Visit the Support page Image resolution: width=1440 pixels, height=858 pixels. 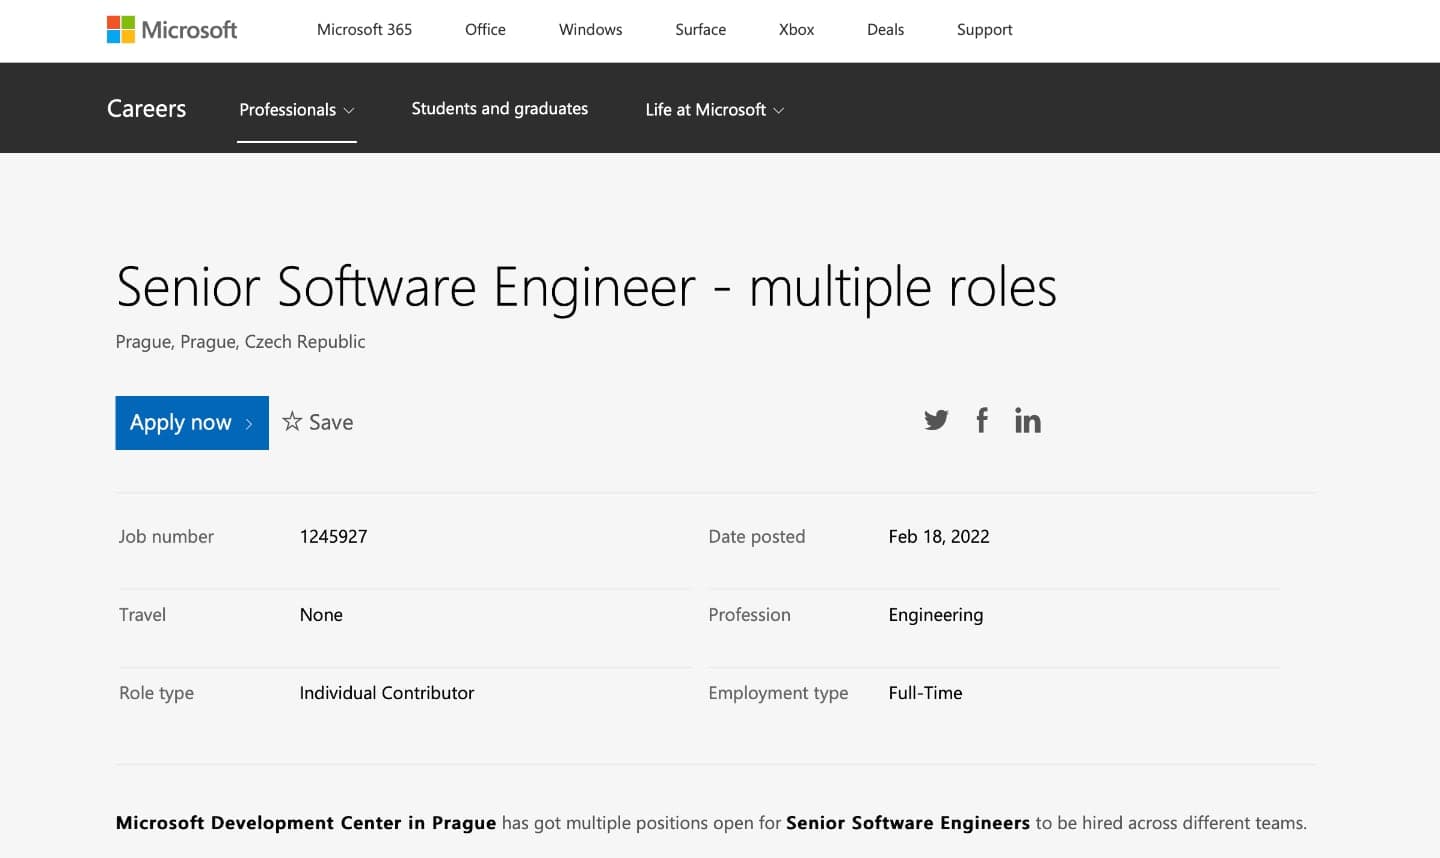coord(984,29)
